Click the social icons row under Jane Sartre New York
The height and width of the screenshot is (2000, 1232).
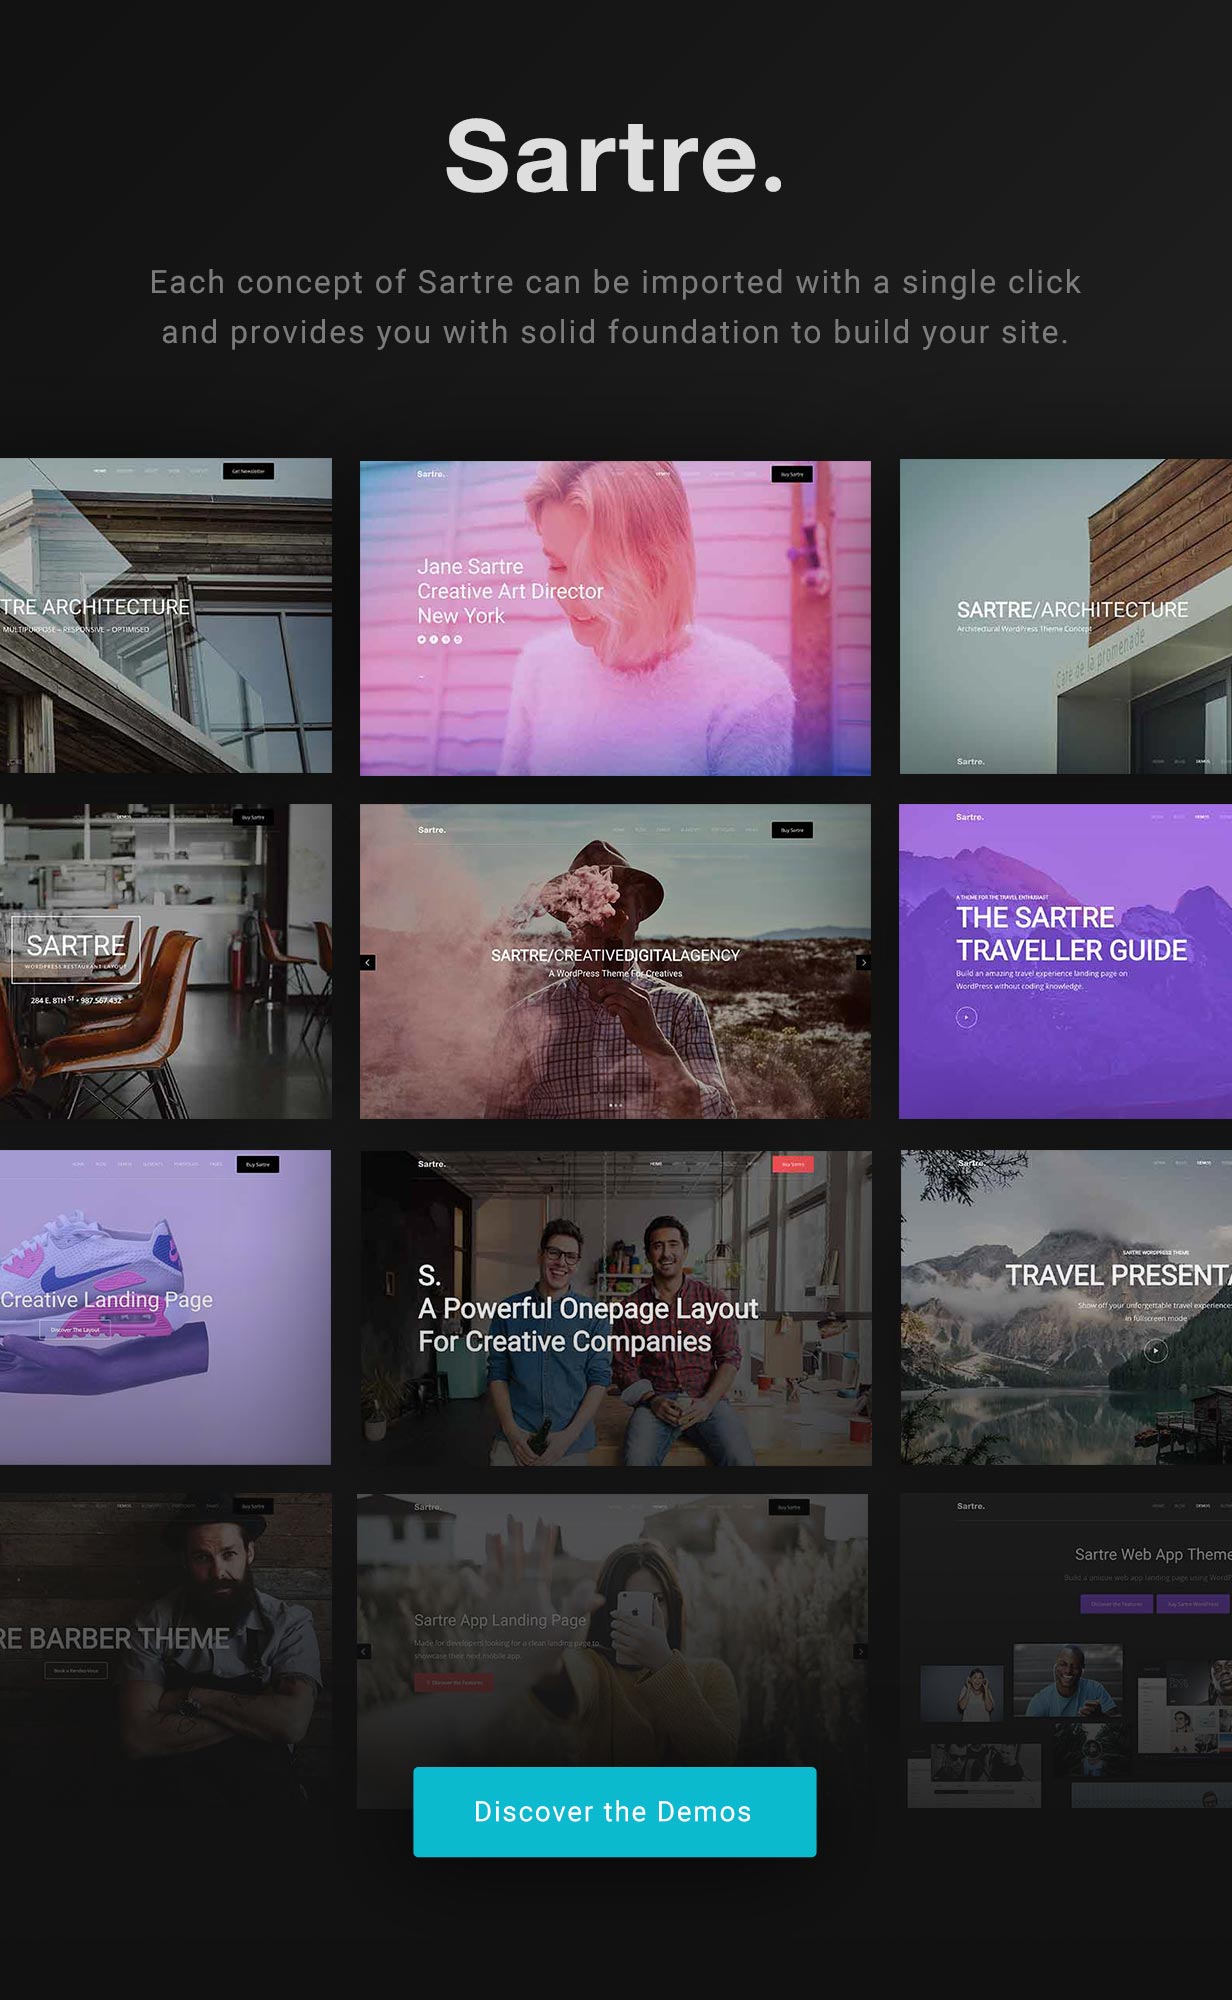[440, 639]
